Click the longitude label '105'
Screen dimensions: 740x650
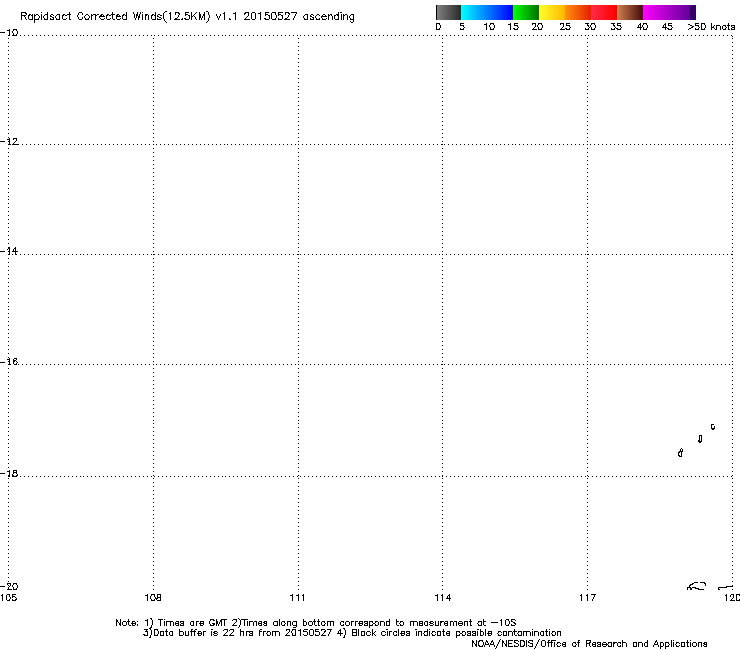tap(8, 598)
